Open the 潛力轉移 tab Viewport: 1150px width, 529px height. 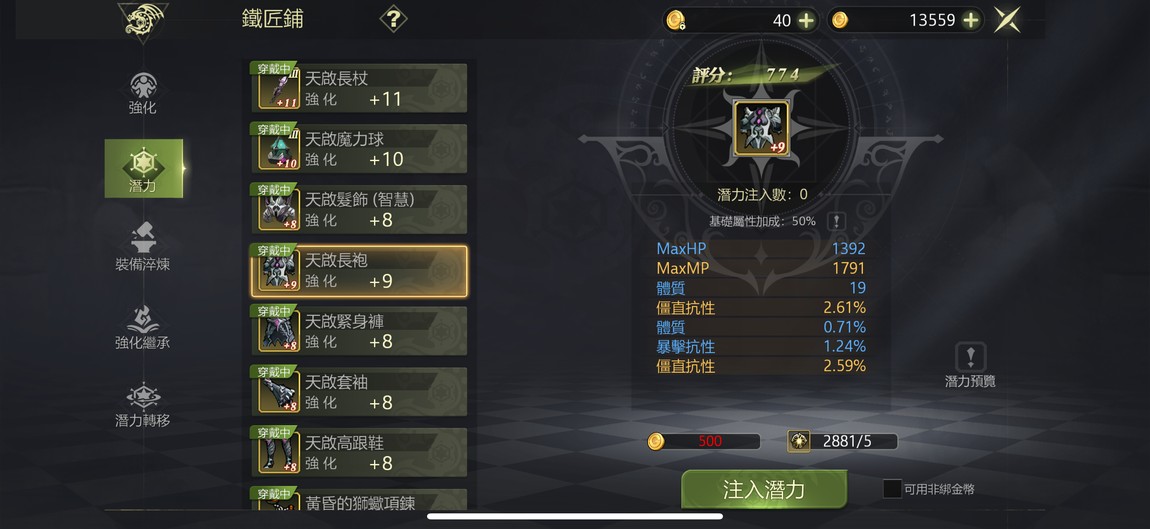(143, 406)
